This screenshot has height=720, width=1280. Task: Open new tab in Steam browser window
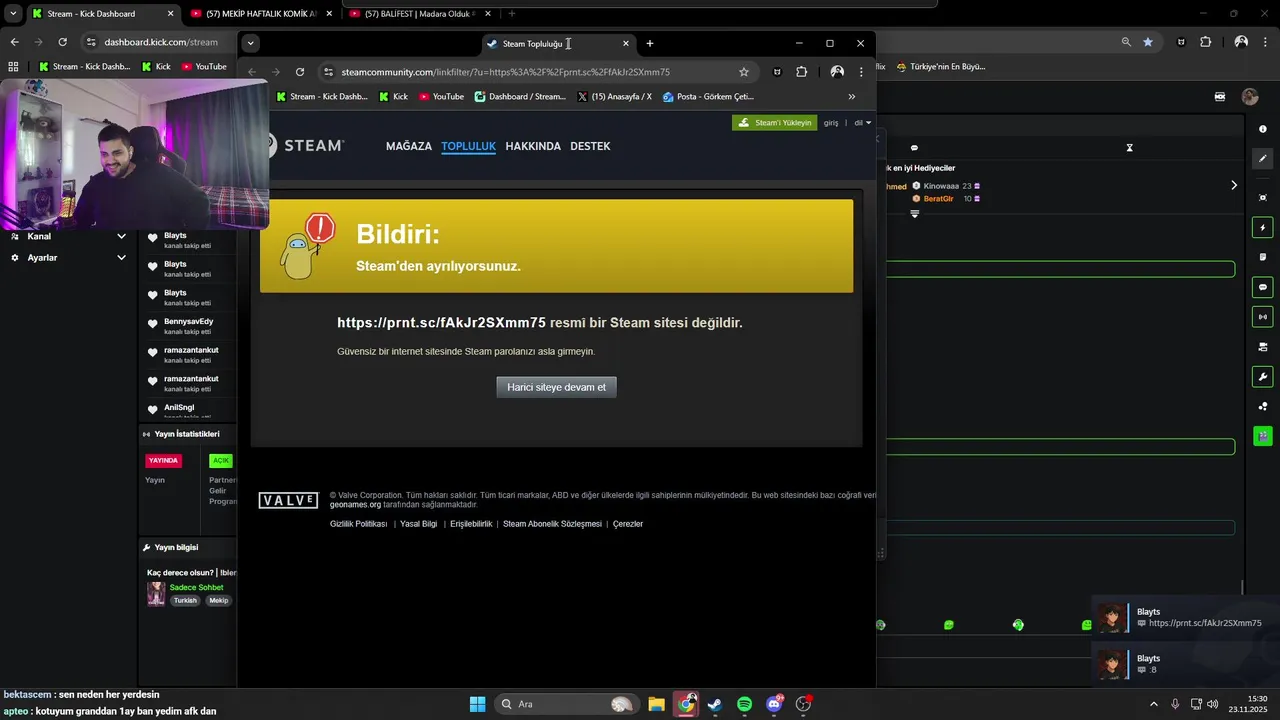point(650,43)
